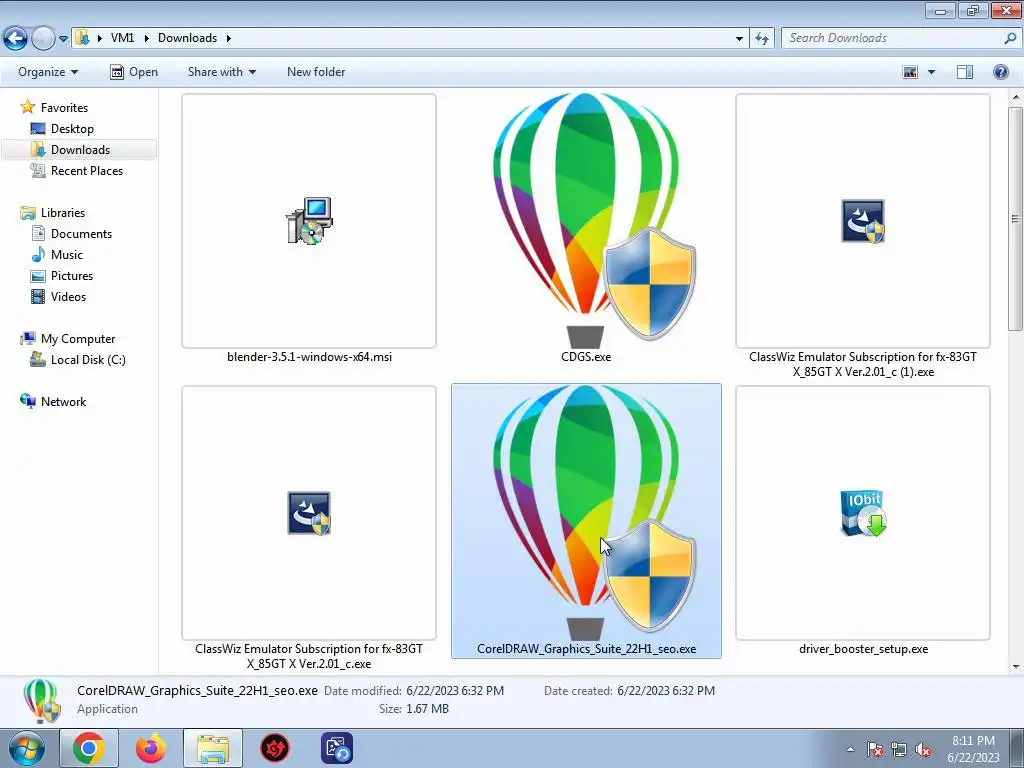Select the blender-3.5.1-windows-x64.msi installer icon

[x=309, y=221]
